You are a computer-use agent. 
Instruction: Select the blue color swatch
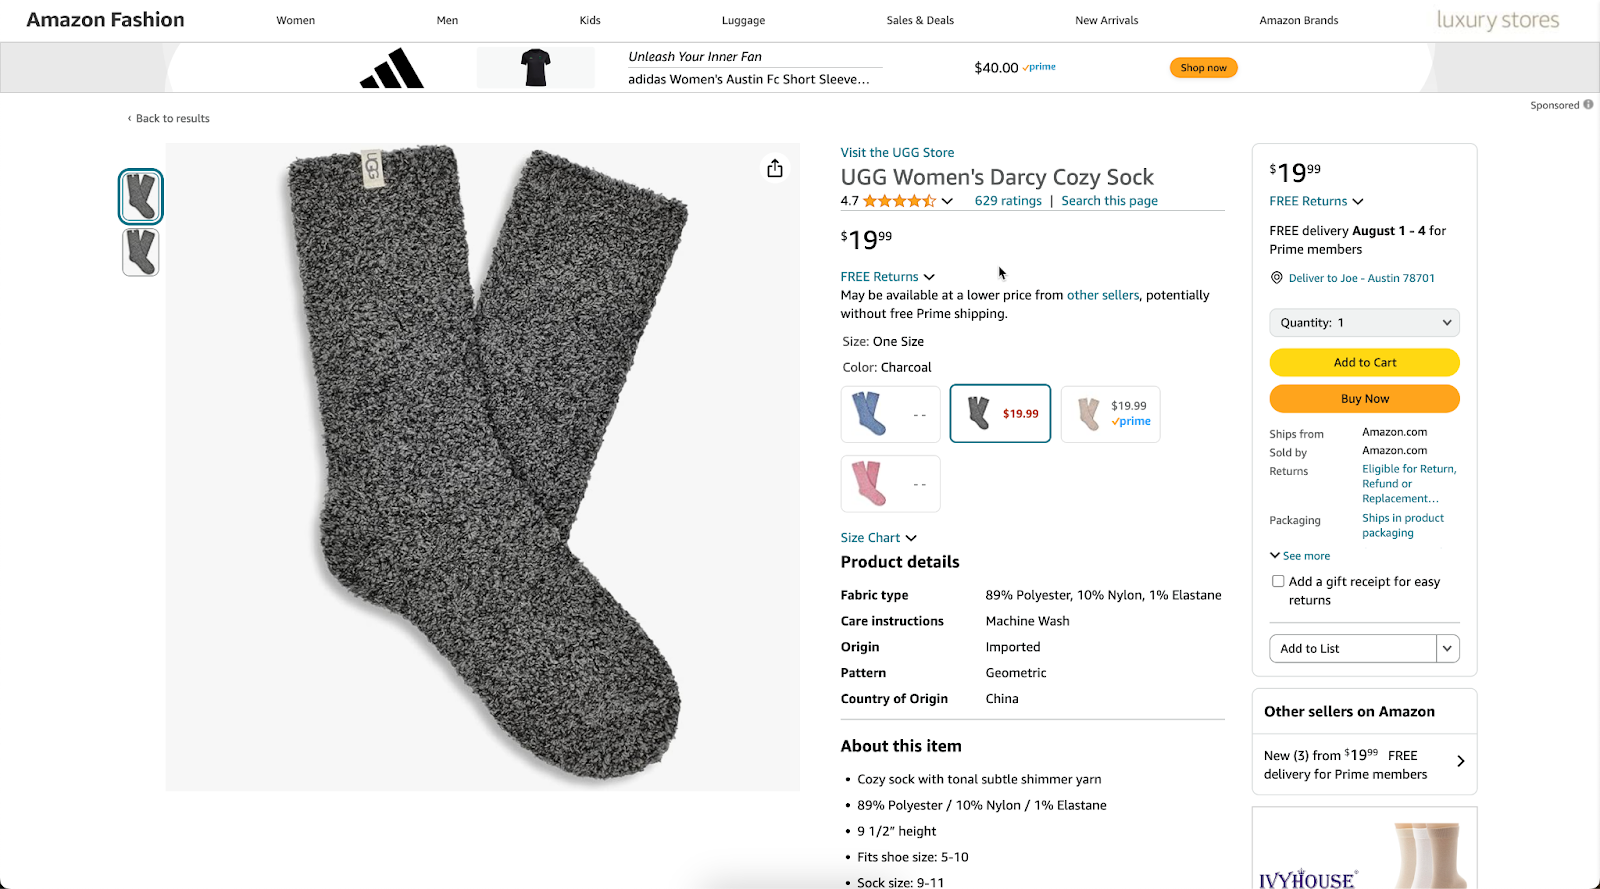889,413
